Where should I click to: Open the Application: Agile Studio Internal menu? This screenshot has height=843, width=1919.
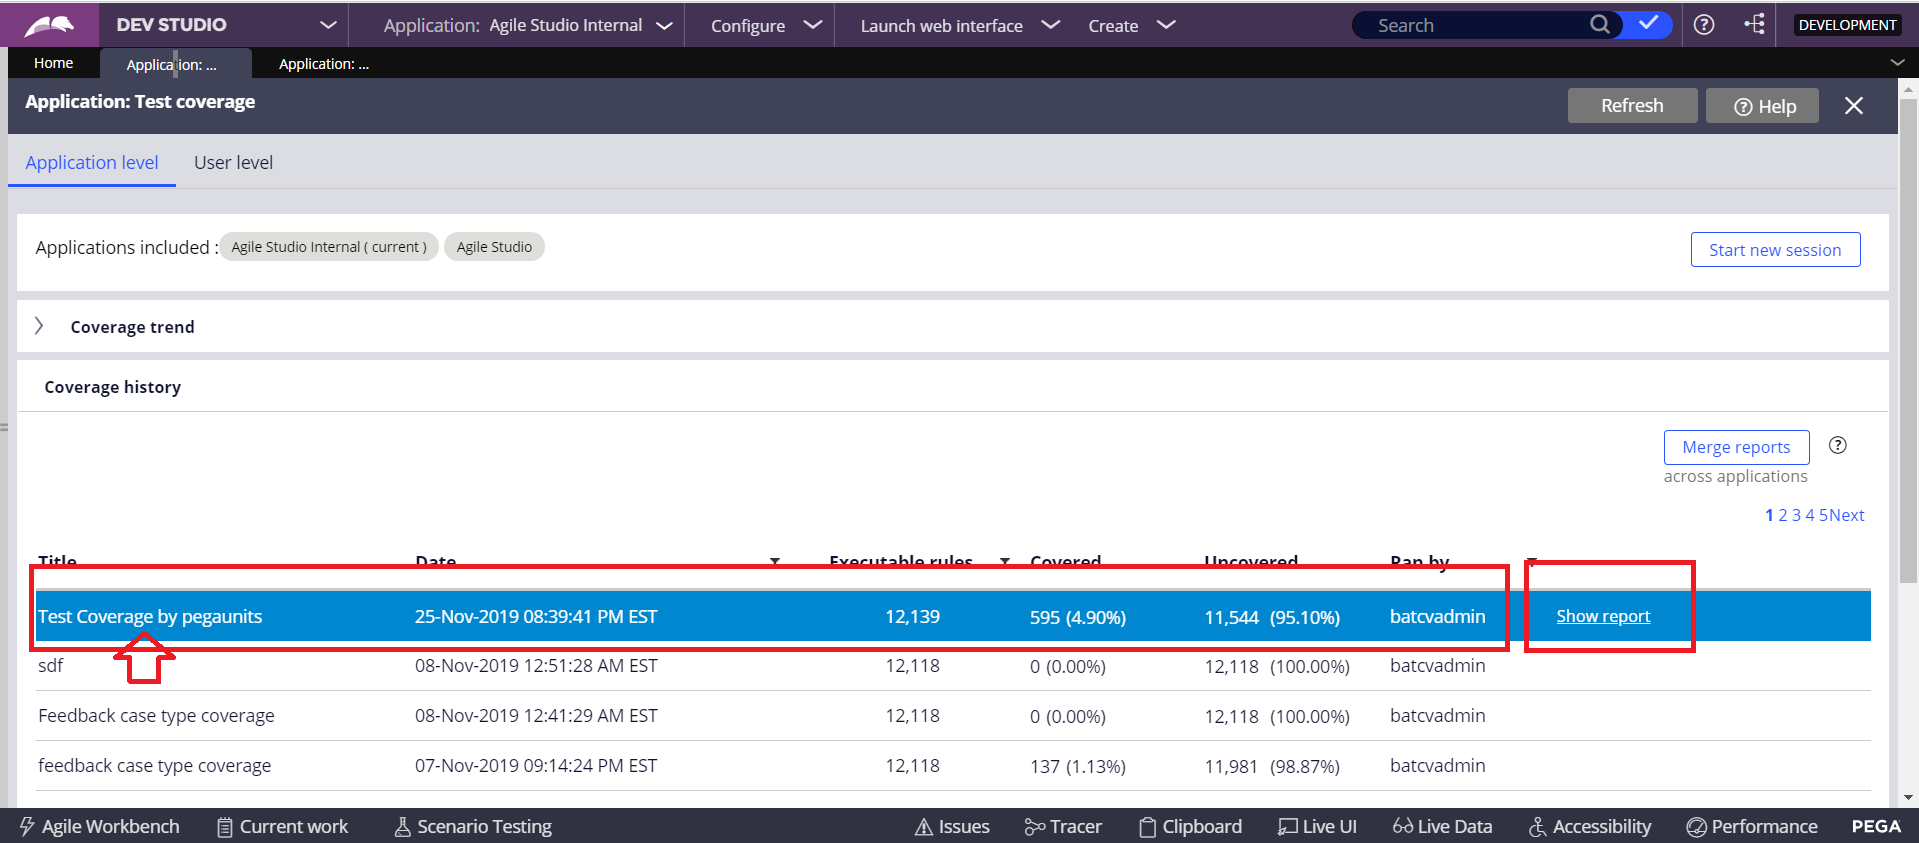click(527, 25)
